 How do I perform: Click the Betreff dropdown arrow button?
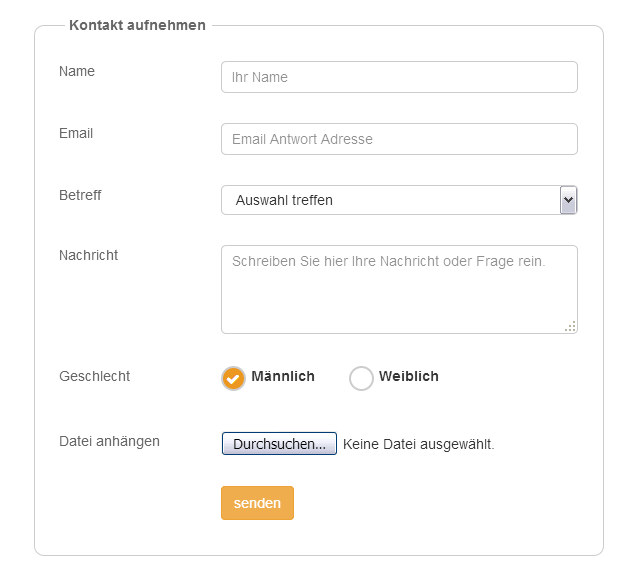(x=568, y=200)
